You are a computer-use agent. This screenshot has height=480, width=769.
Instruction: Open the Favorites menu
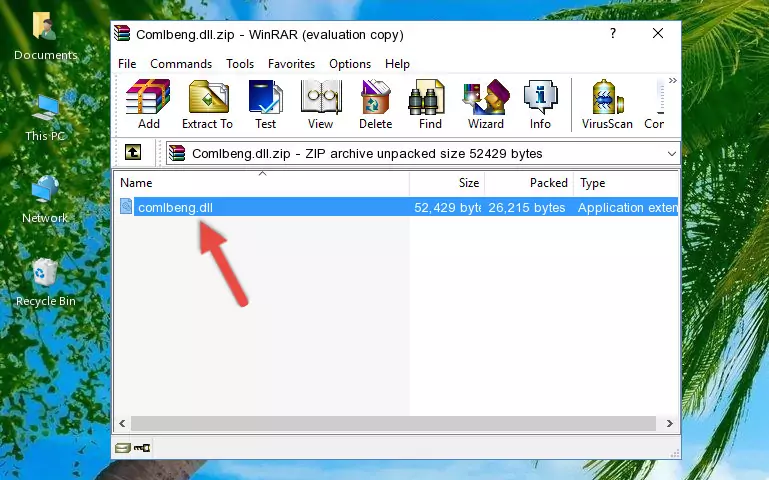pyautogui.click(x=291, y=64)
